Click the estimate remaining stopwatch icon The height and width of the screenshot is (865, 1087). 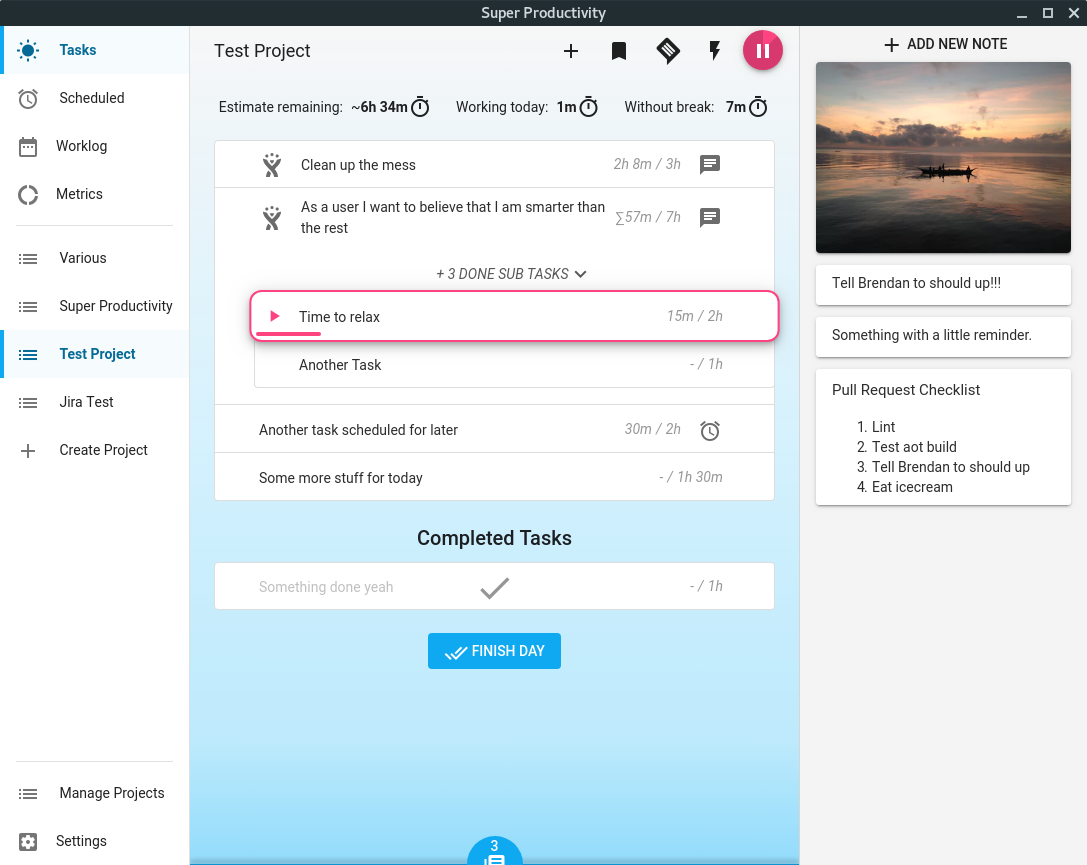[420, 107]
